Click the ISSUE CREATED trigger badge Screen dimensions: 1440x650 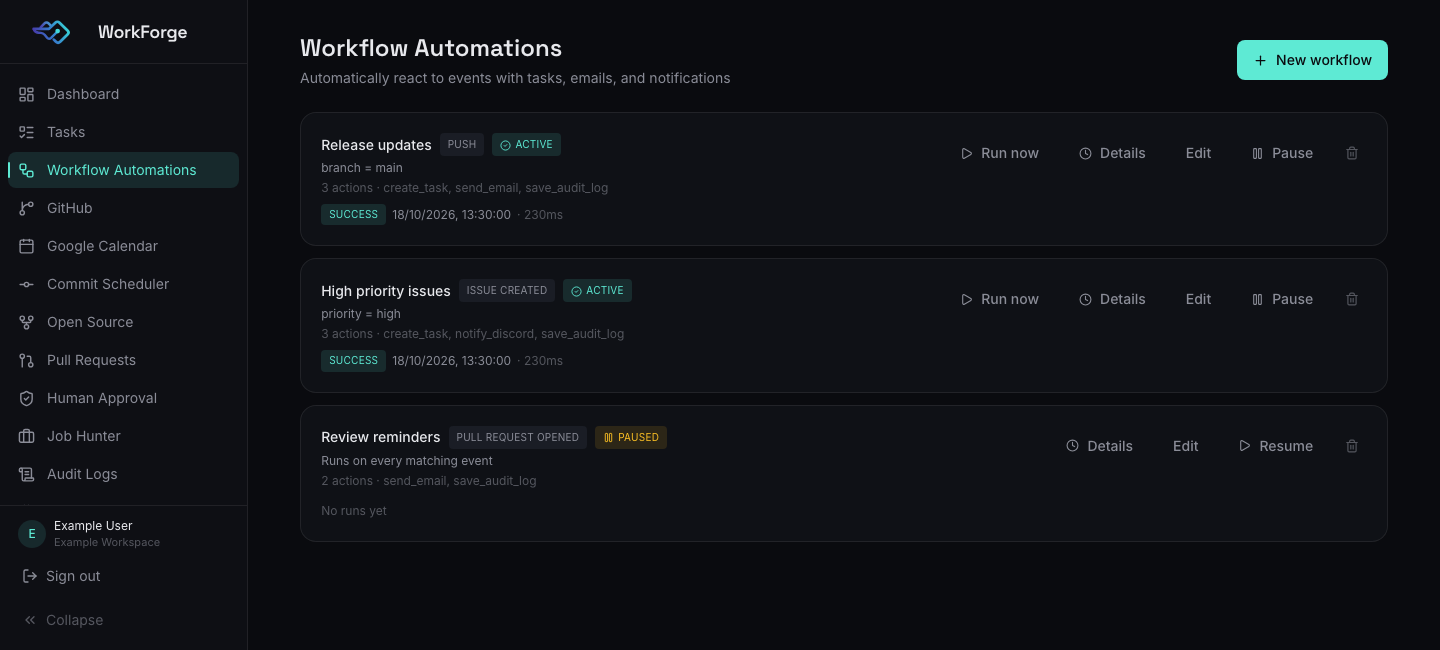pyautogui.click(x=507, y=291)
